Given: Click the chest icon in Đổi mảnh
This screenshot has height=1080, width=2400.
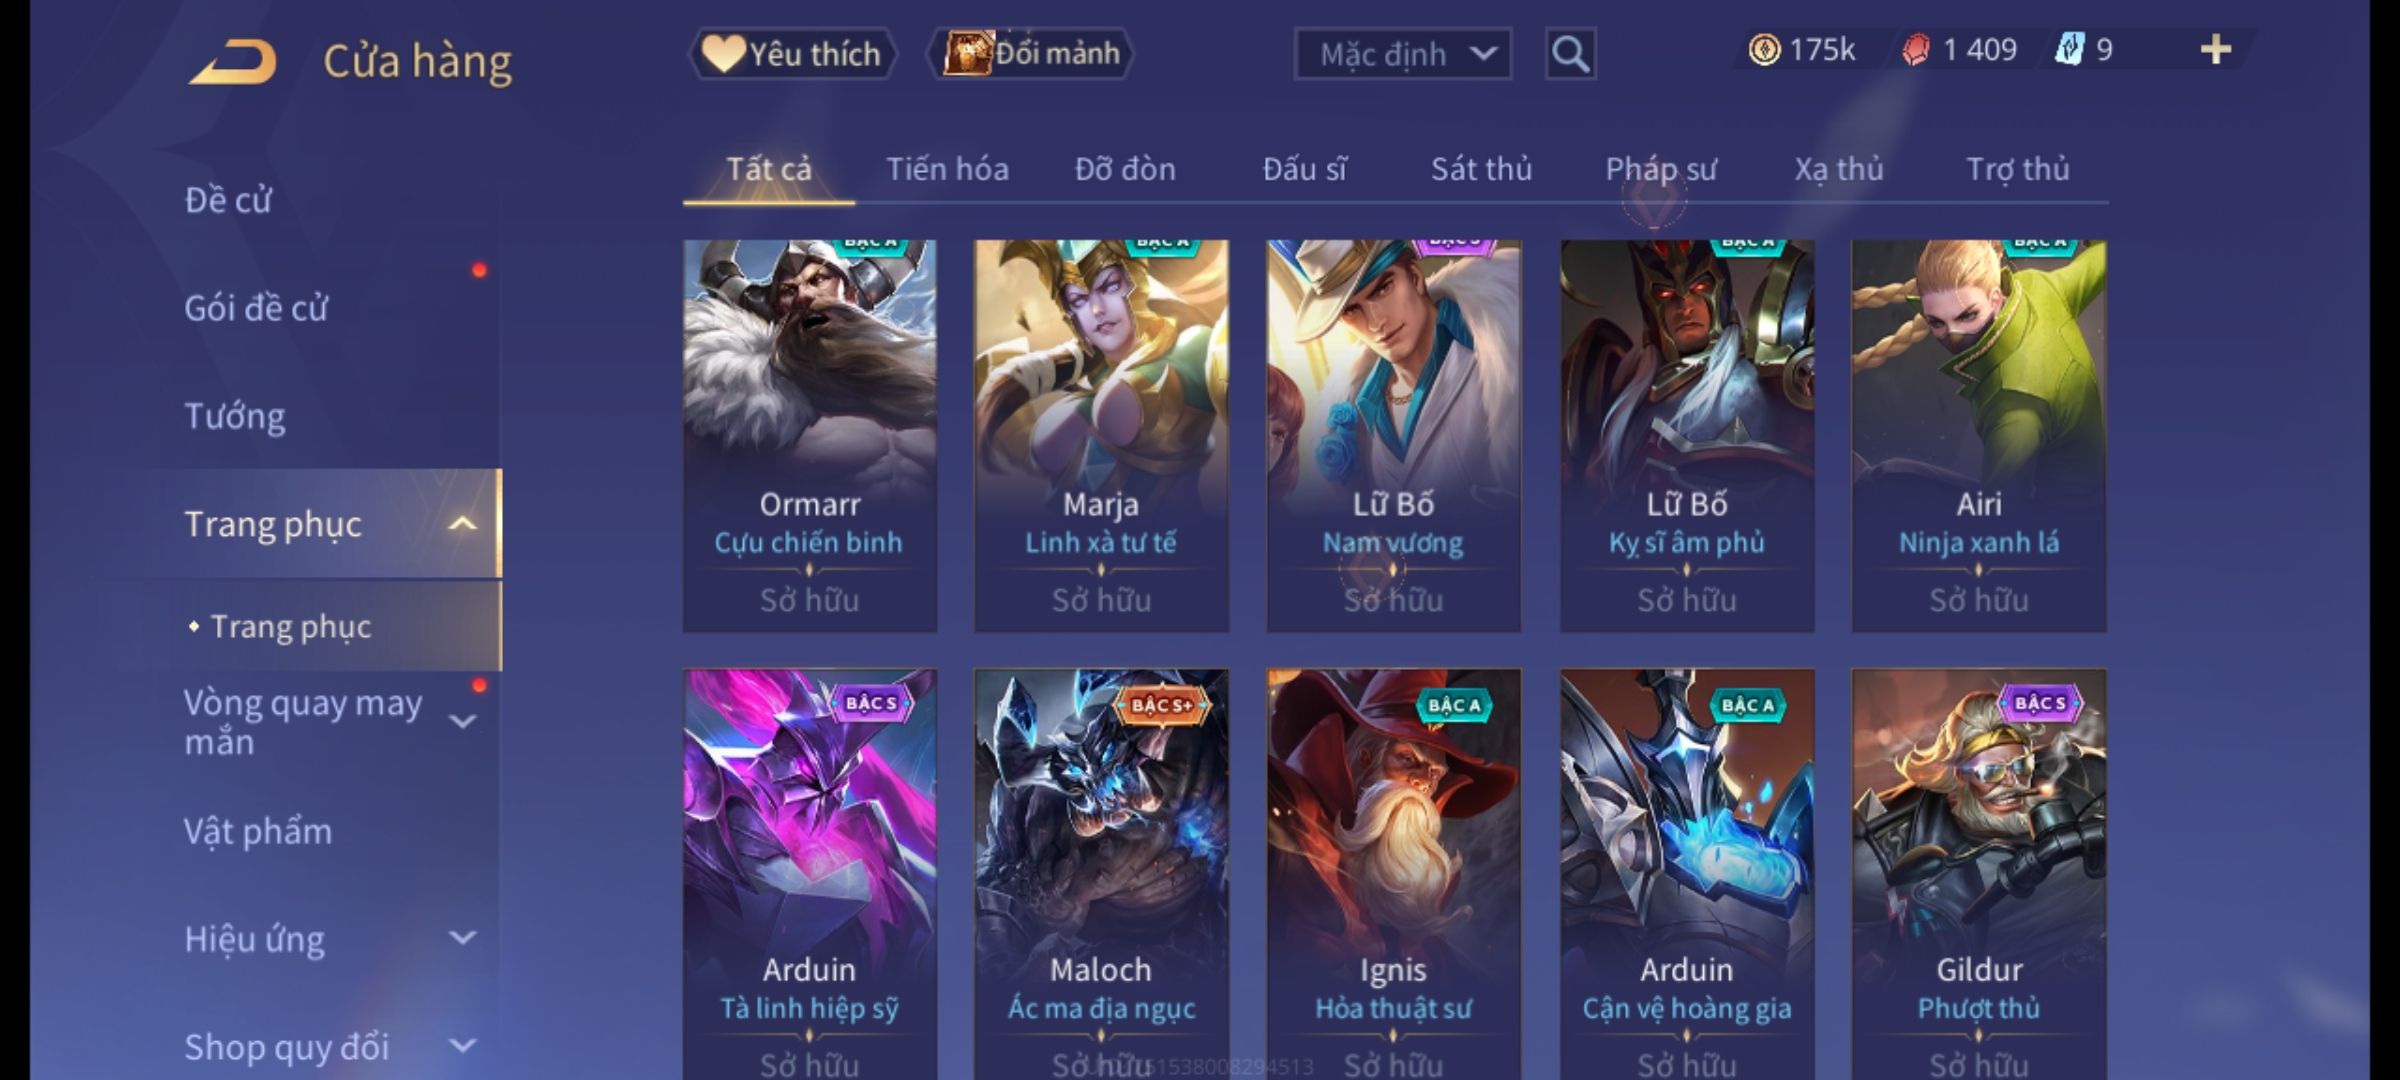Looking at the screenshot, I should 966,53.
